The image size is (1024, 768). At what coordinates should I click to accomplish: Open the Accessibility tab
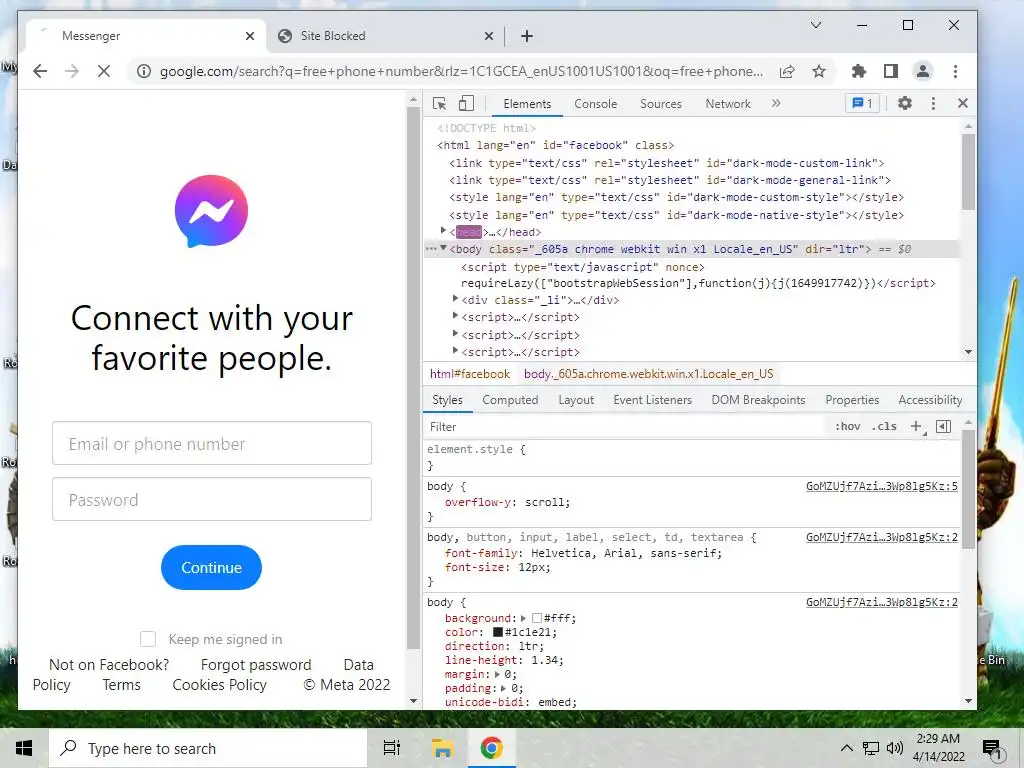click(x=930, y=400)
